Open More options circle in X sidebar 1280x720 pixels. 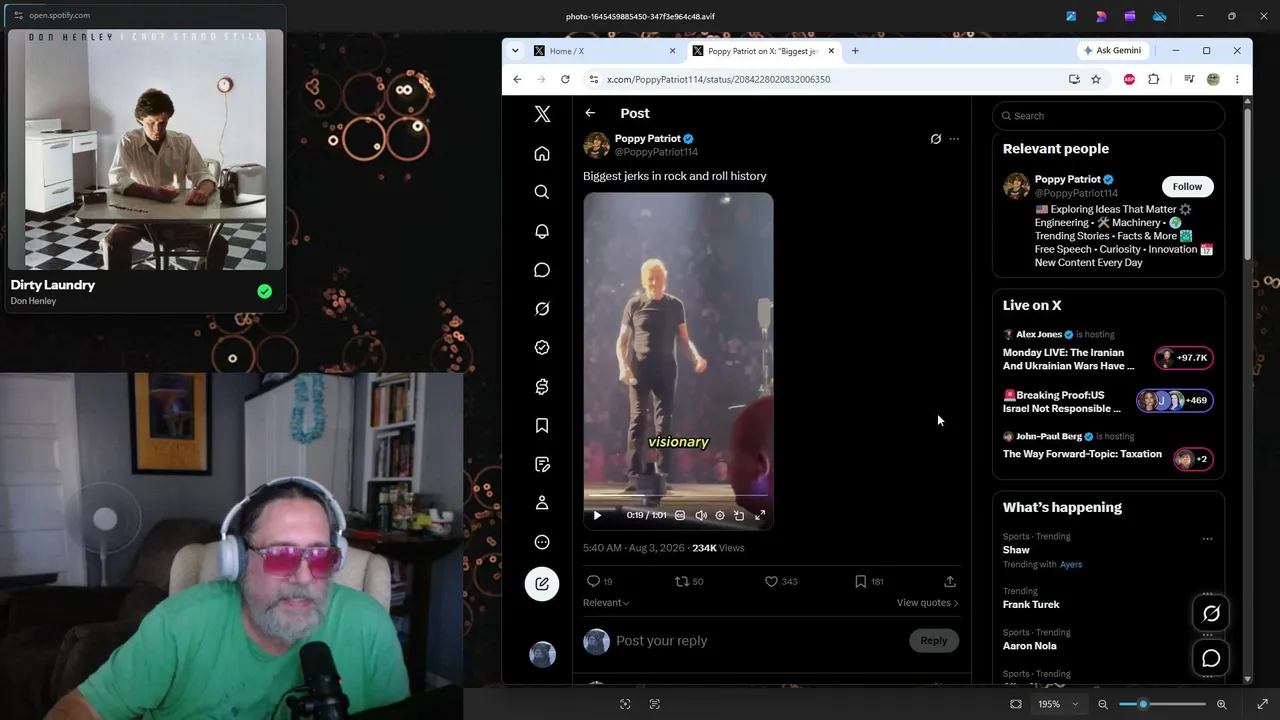click(542, 542)
